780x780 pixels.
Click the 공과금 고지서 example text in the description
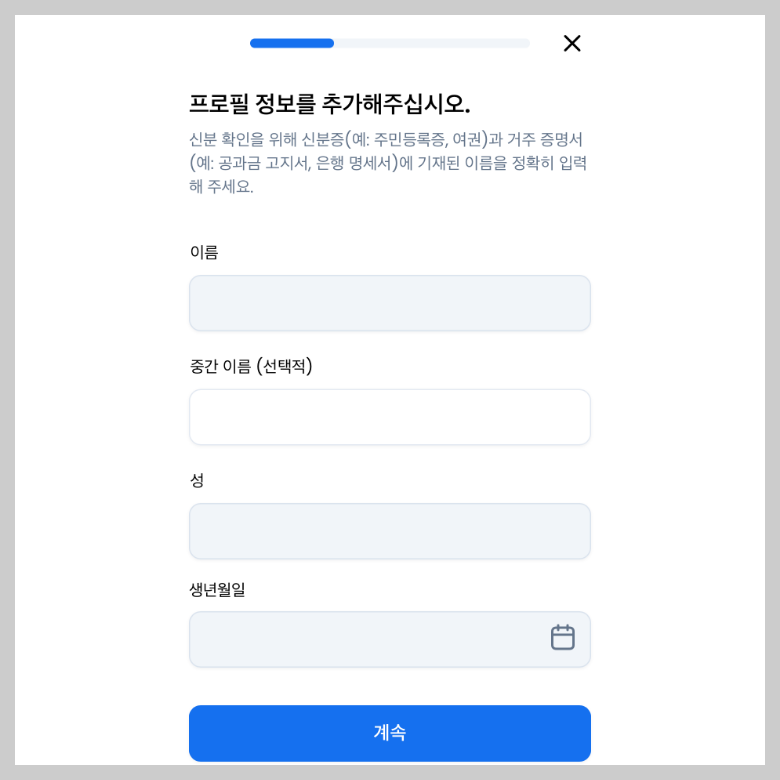pyautogui.click(x=263, y=163)
